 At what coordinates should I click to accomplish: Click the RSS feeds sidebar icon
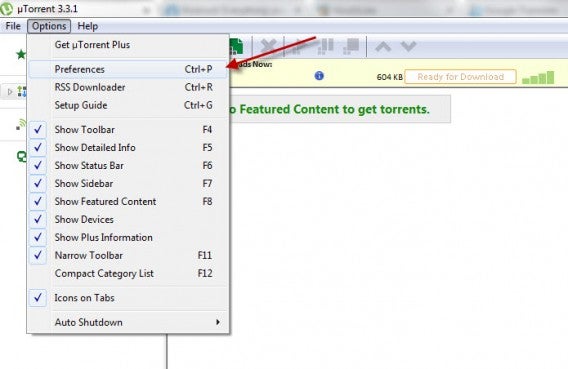coord(21,125)
